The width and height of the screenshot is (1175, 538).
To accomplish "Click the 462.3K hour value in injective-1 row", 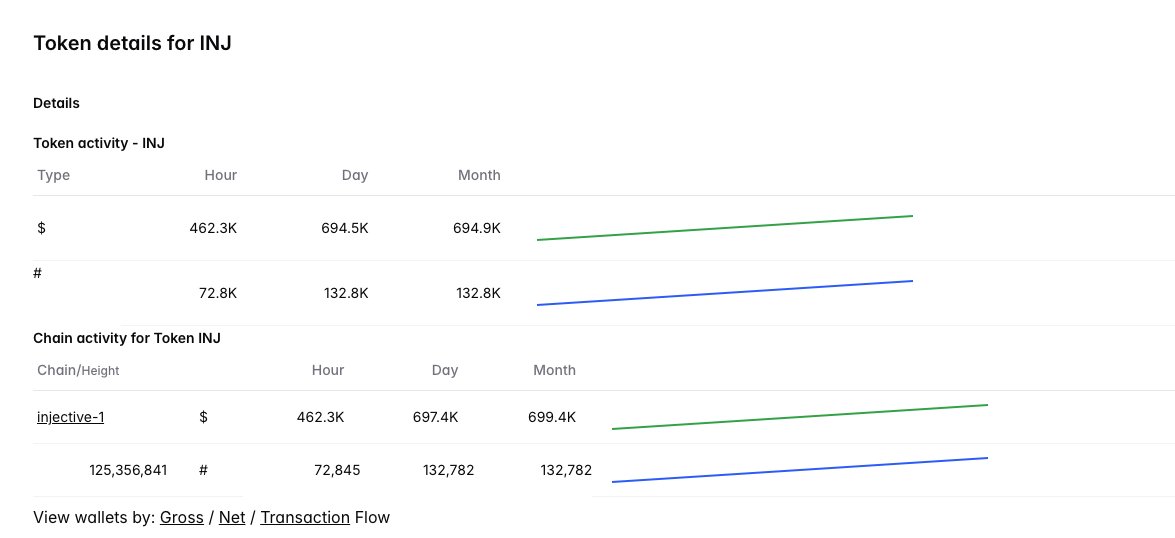I will click(x=321, y=417).
